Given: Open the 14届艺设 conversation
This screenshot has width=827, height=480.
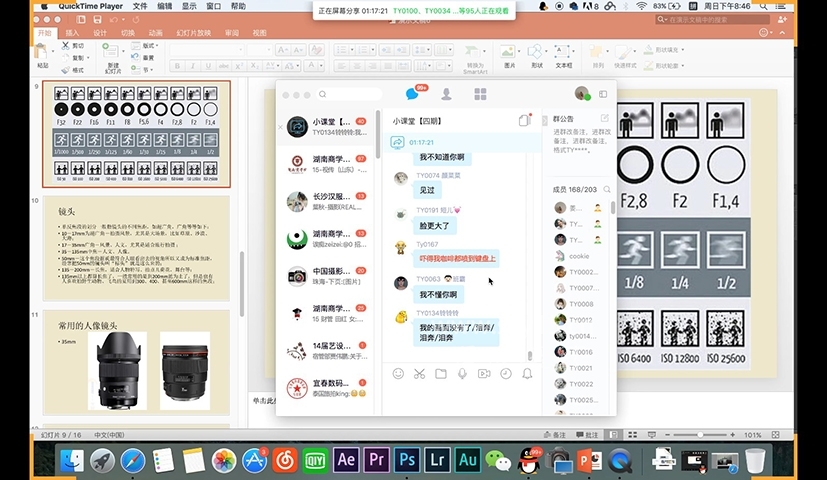Looking at the screenshot, I should [x=326, y=351].
